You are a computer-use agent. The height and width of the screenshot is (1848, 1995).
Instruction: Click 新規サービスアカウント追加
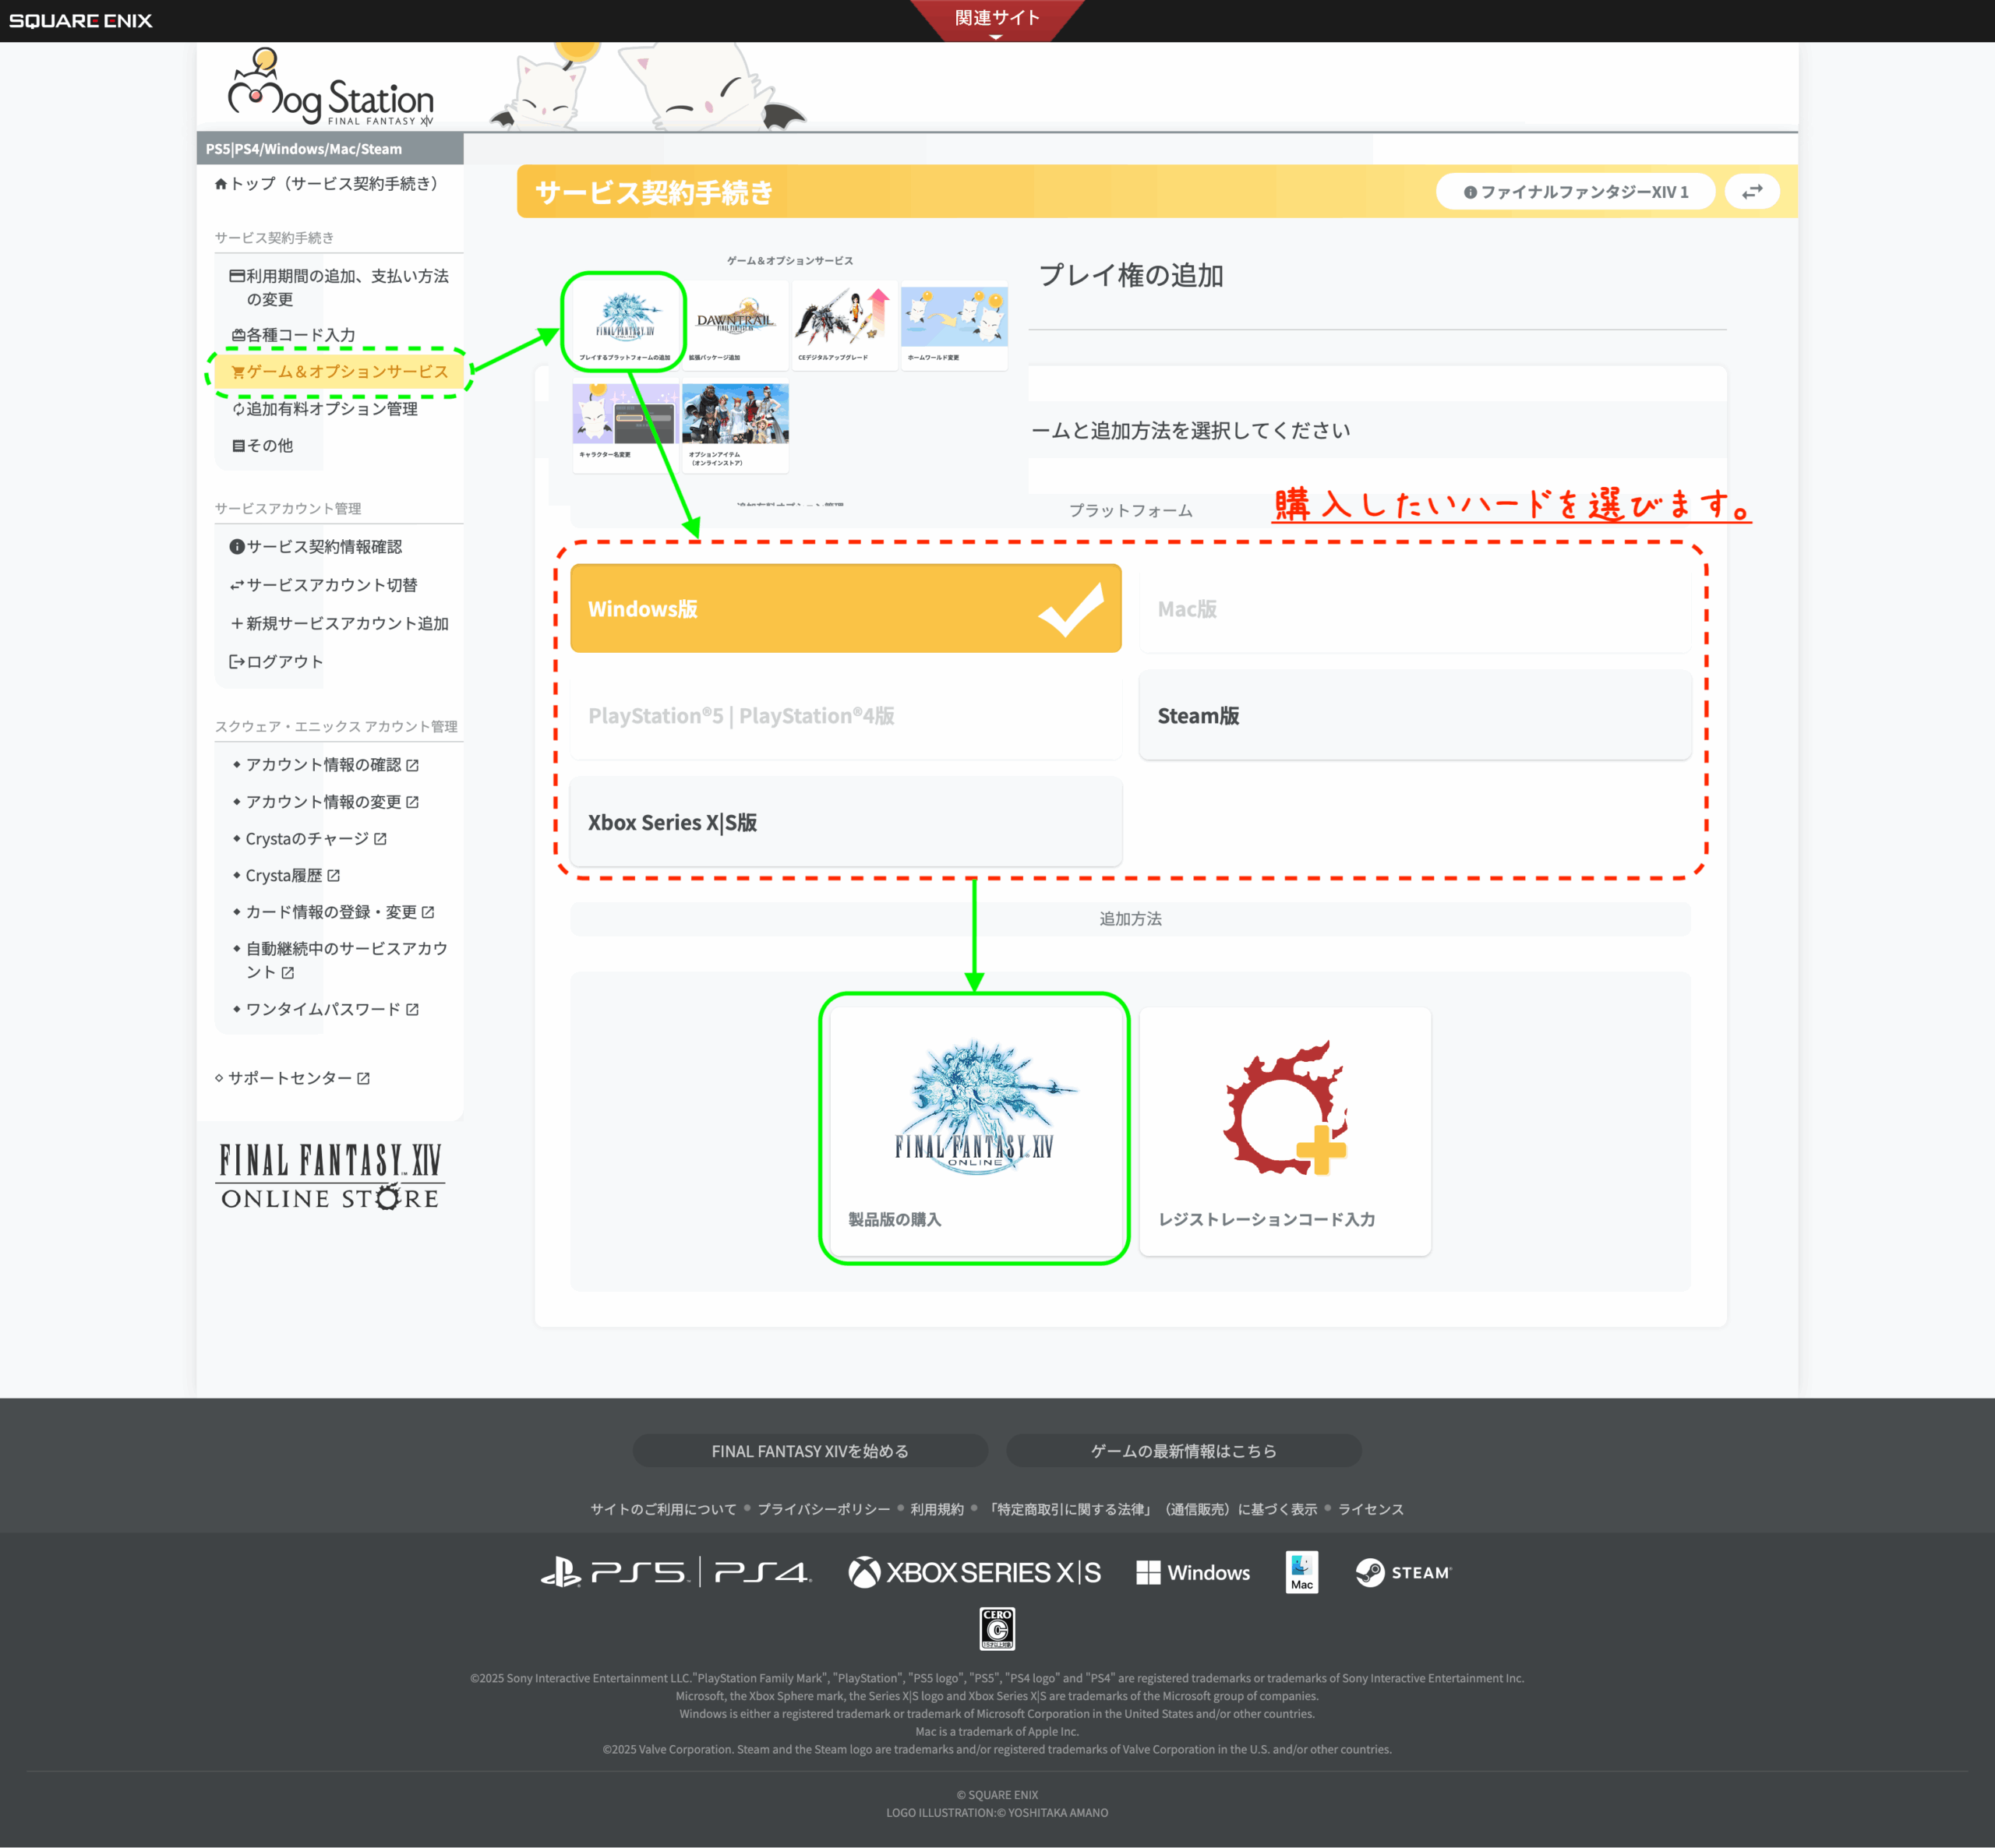(x=339, y=623)
